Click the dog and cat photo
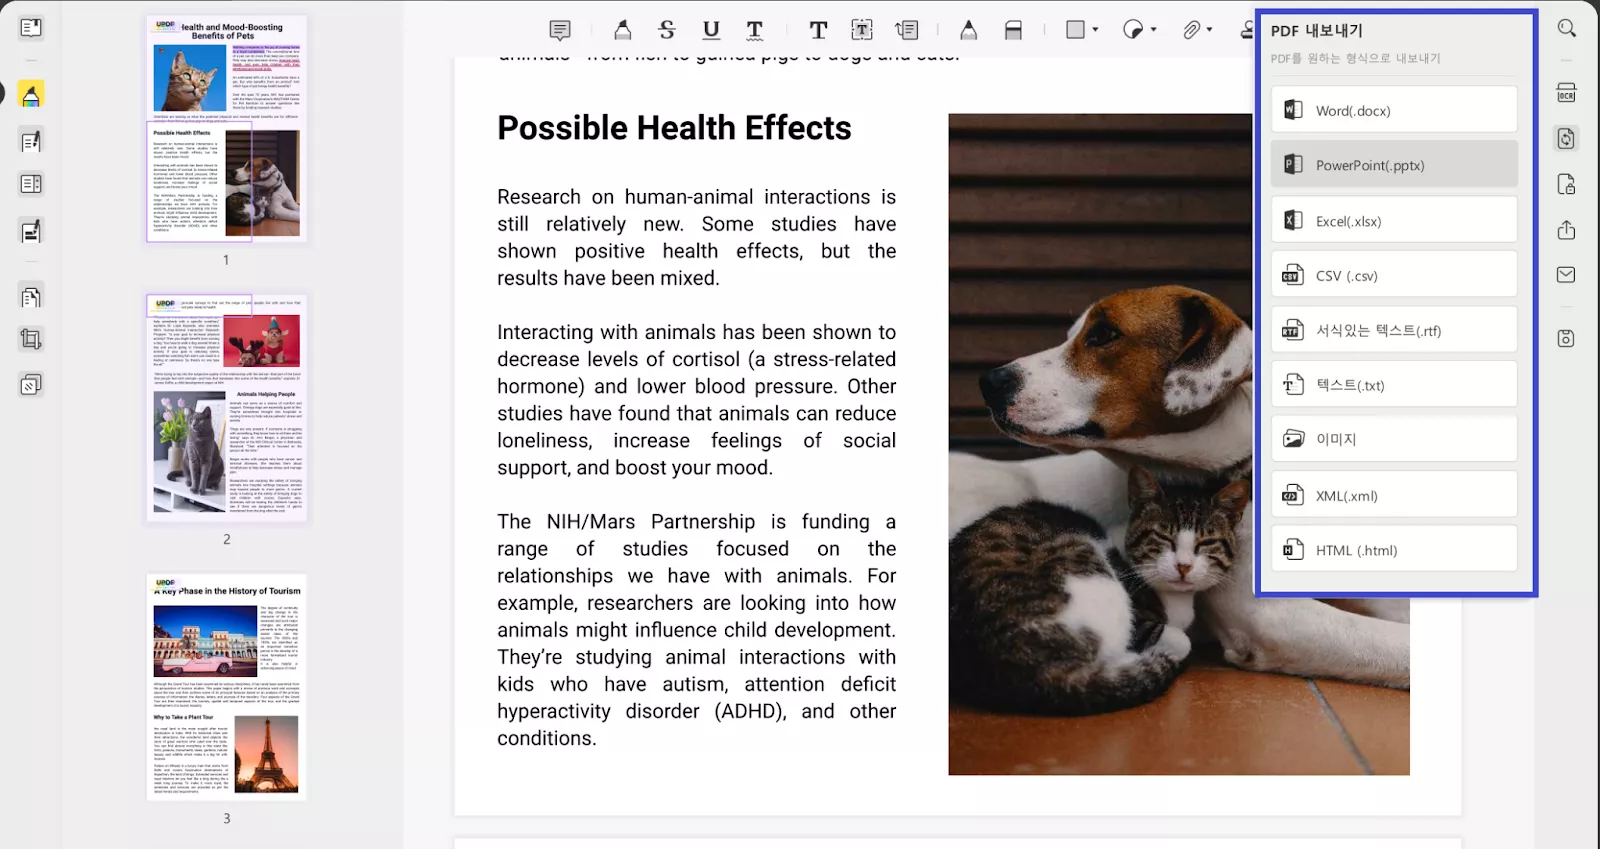 [1179, 444]
